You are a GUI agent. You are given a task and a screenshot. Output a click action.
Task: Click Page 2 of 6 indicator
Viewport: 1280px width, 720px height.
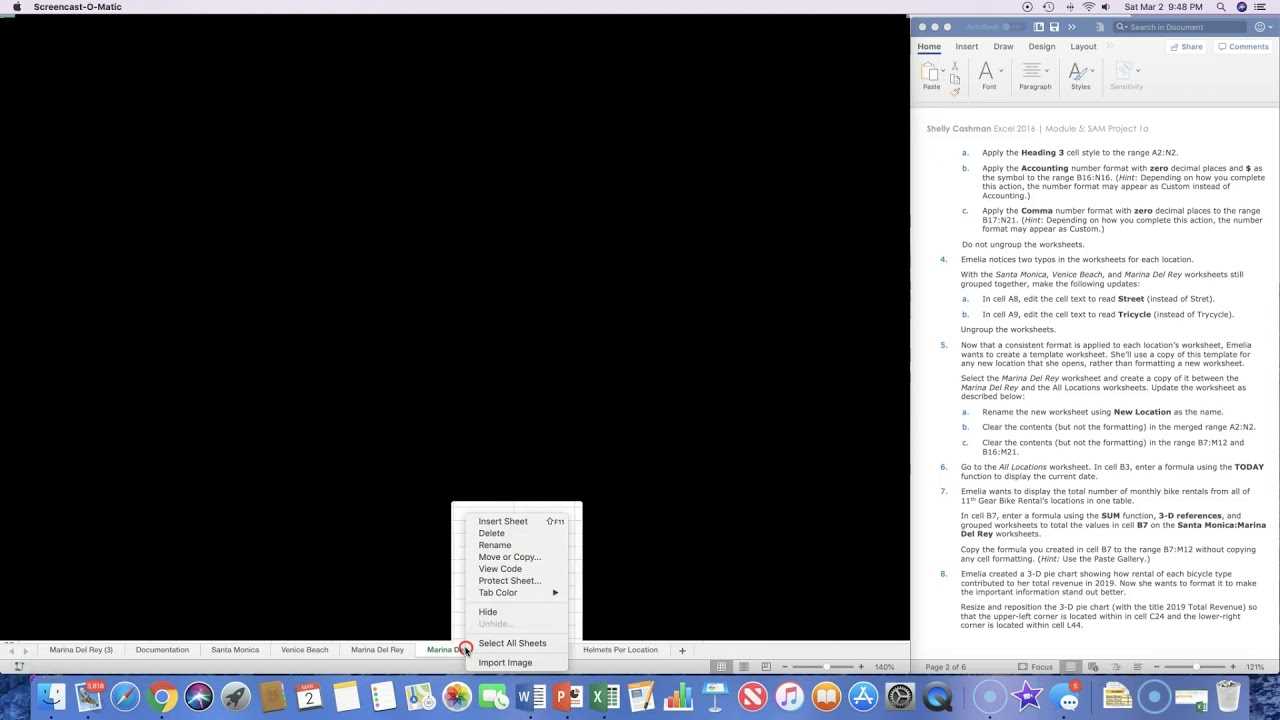[945, 667]
